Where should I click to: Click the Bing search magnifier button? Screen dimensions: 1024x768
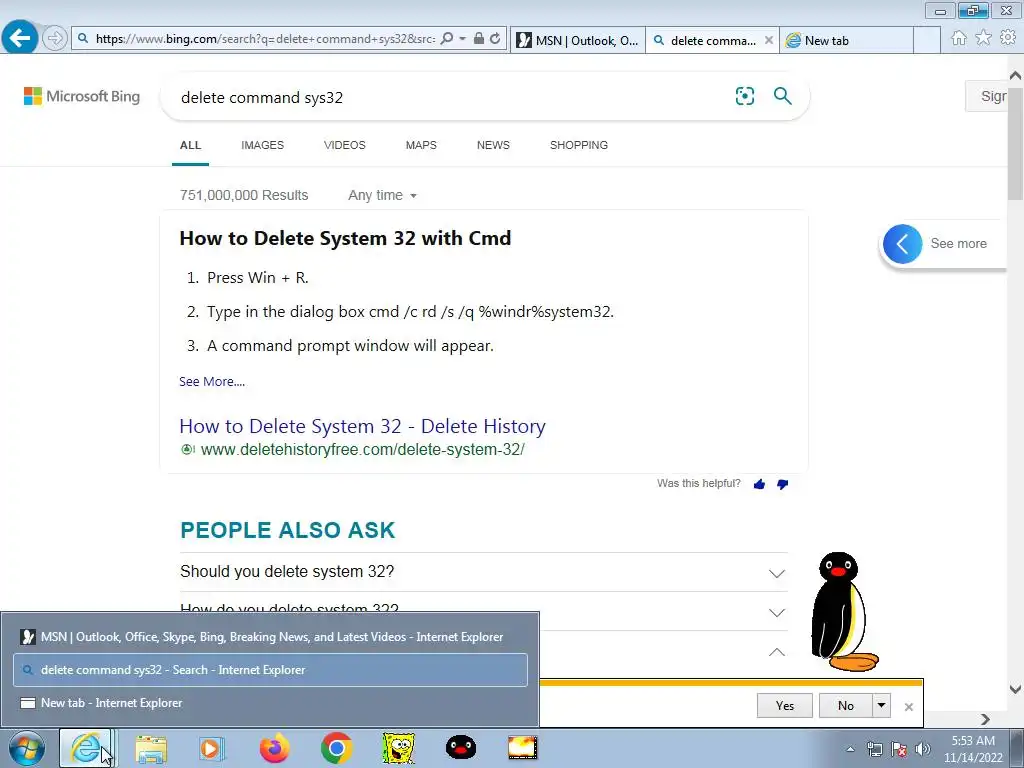click(782, 97)
